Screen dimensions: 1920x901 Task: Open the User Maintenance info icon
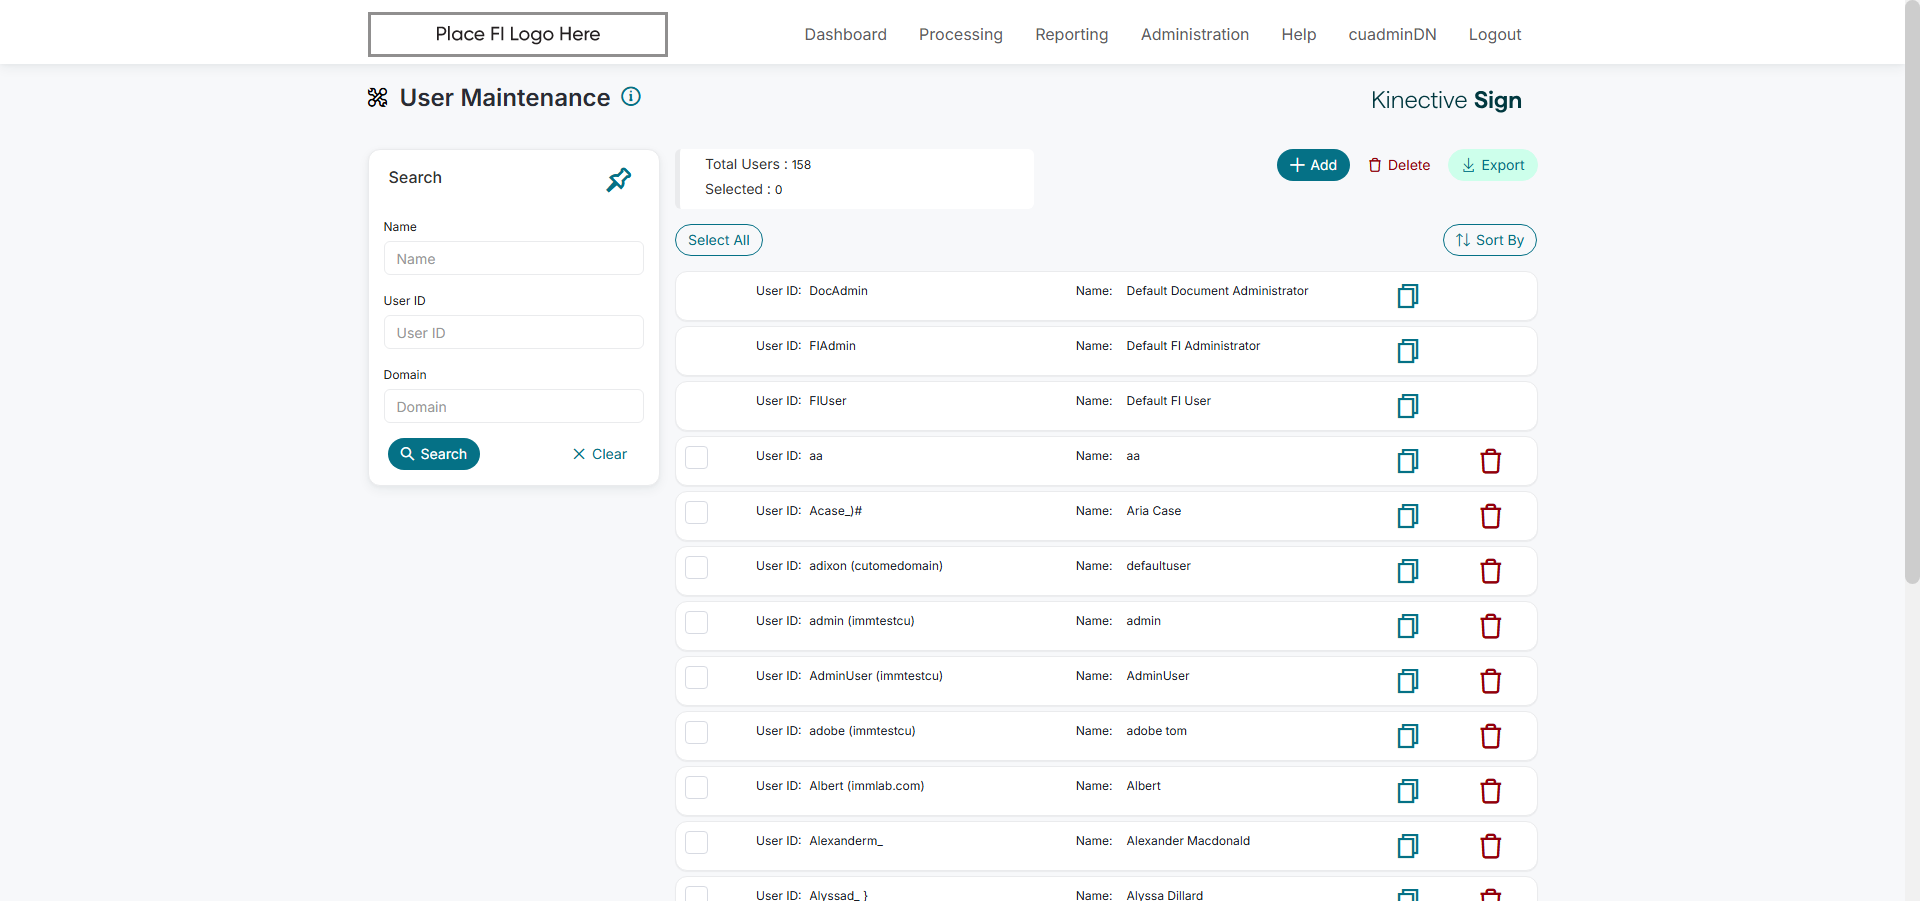[631, 96]
